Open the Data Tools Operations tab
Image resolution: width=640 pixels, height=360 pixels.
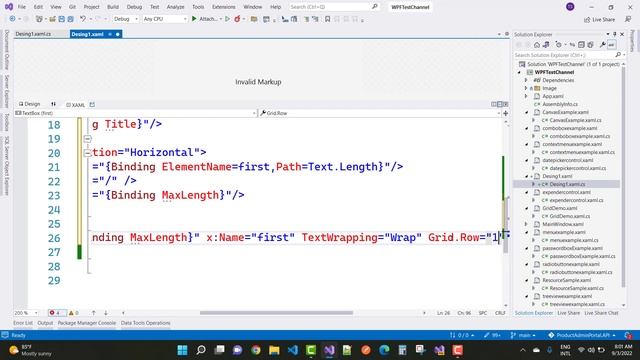pyautogui.click(x=146, y=323)
